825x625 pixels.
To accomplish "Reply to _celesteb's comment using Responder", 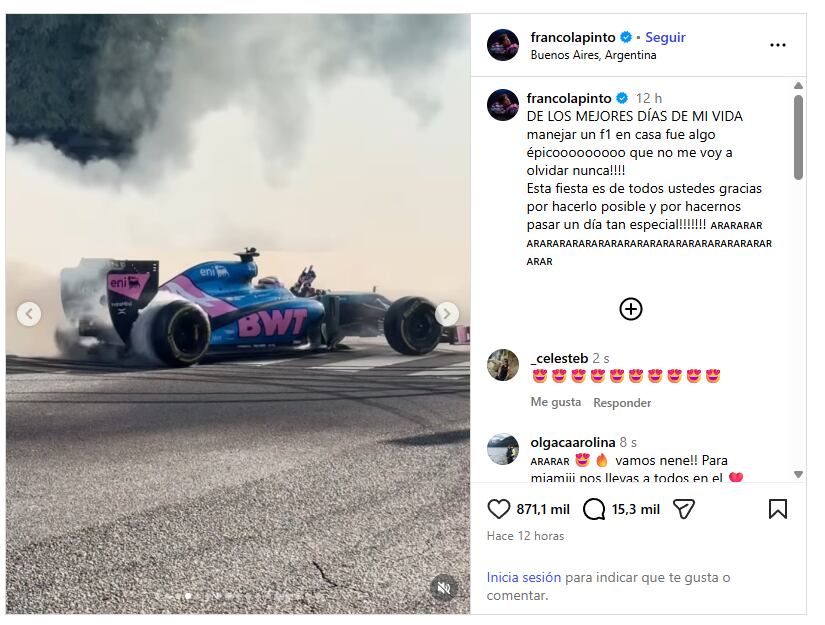I will click(622, 401).
